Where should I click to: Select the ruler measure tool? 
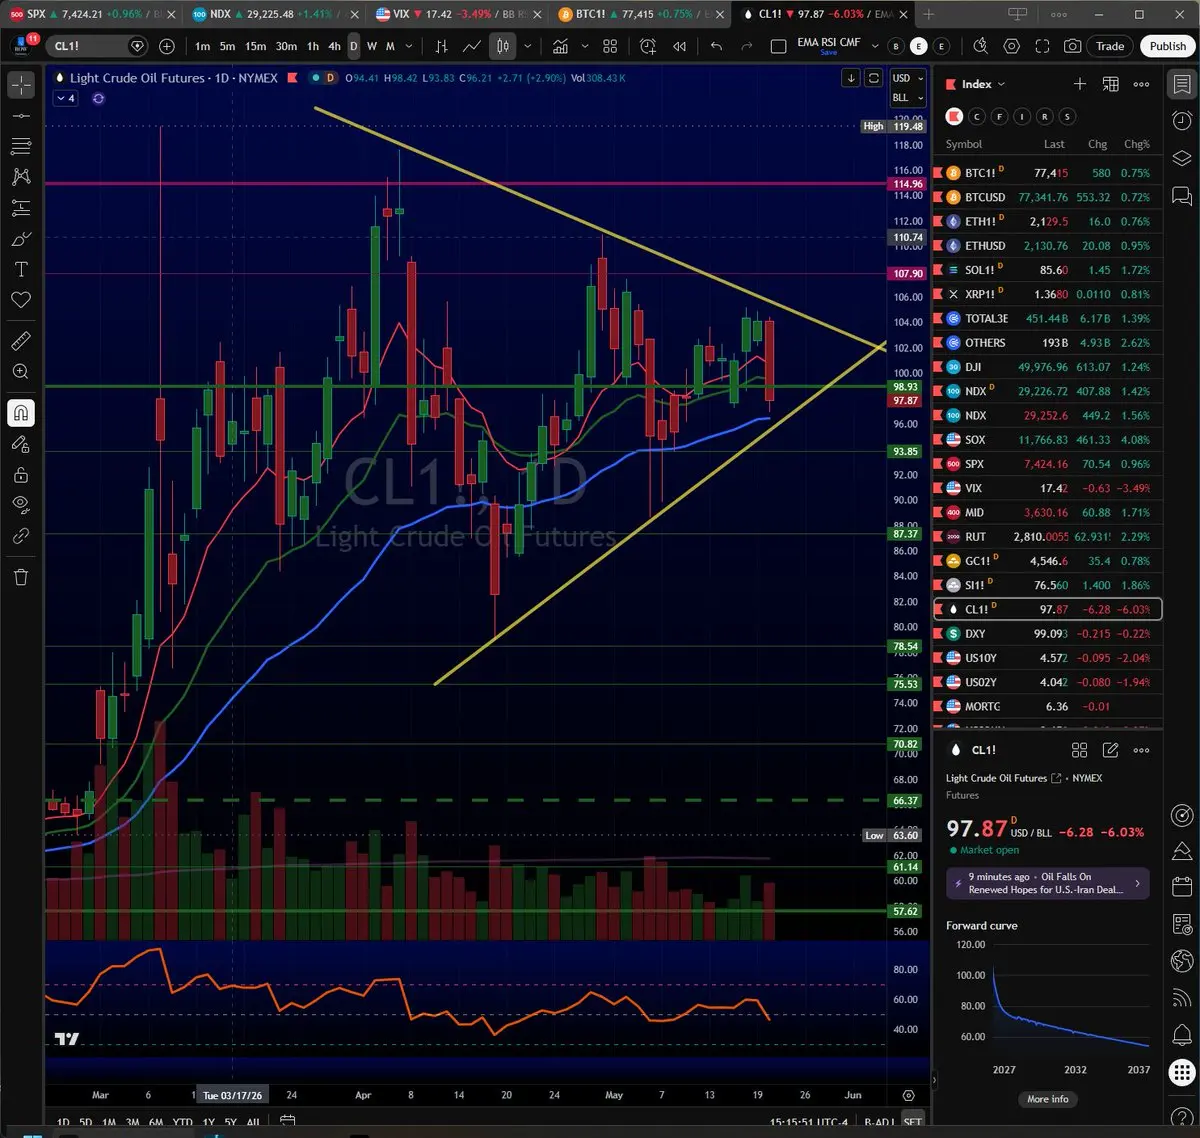(21, 341)
